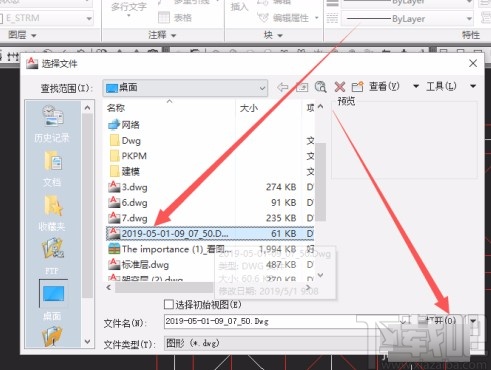Click the file list scroll-left arrow
491x370 pixels.
pyautogui.click(x=109, y=287)
